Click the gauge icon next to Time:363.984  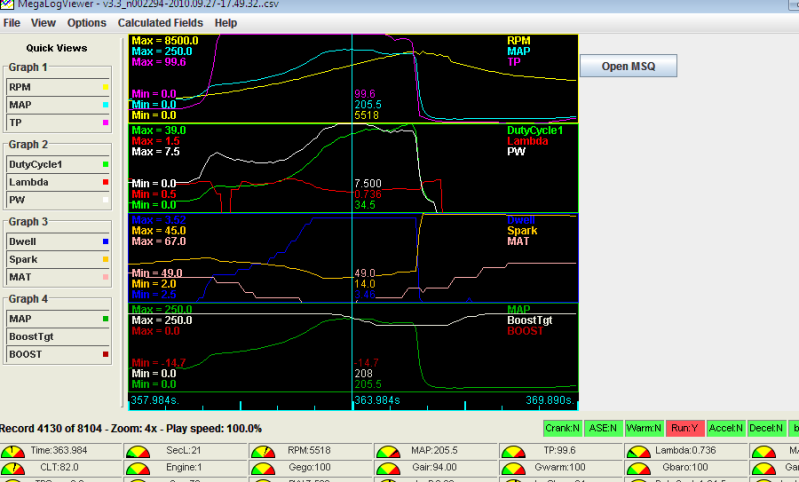[x=13, y=451]
